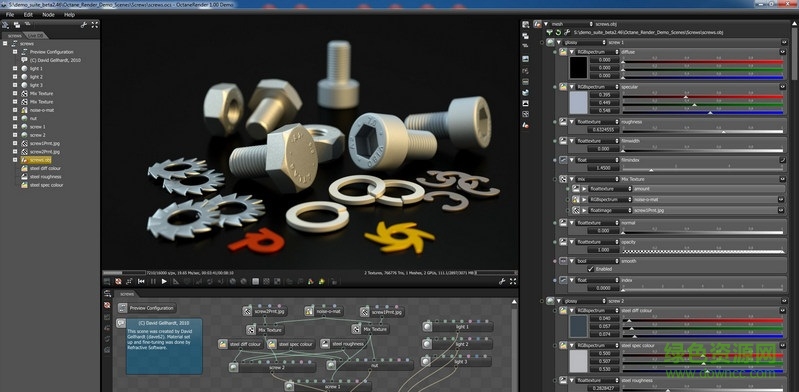
Task: Switch to the Live DB tab
Action: [36, 36]
